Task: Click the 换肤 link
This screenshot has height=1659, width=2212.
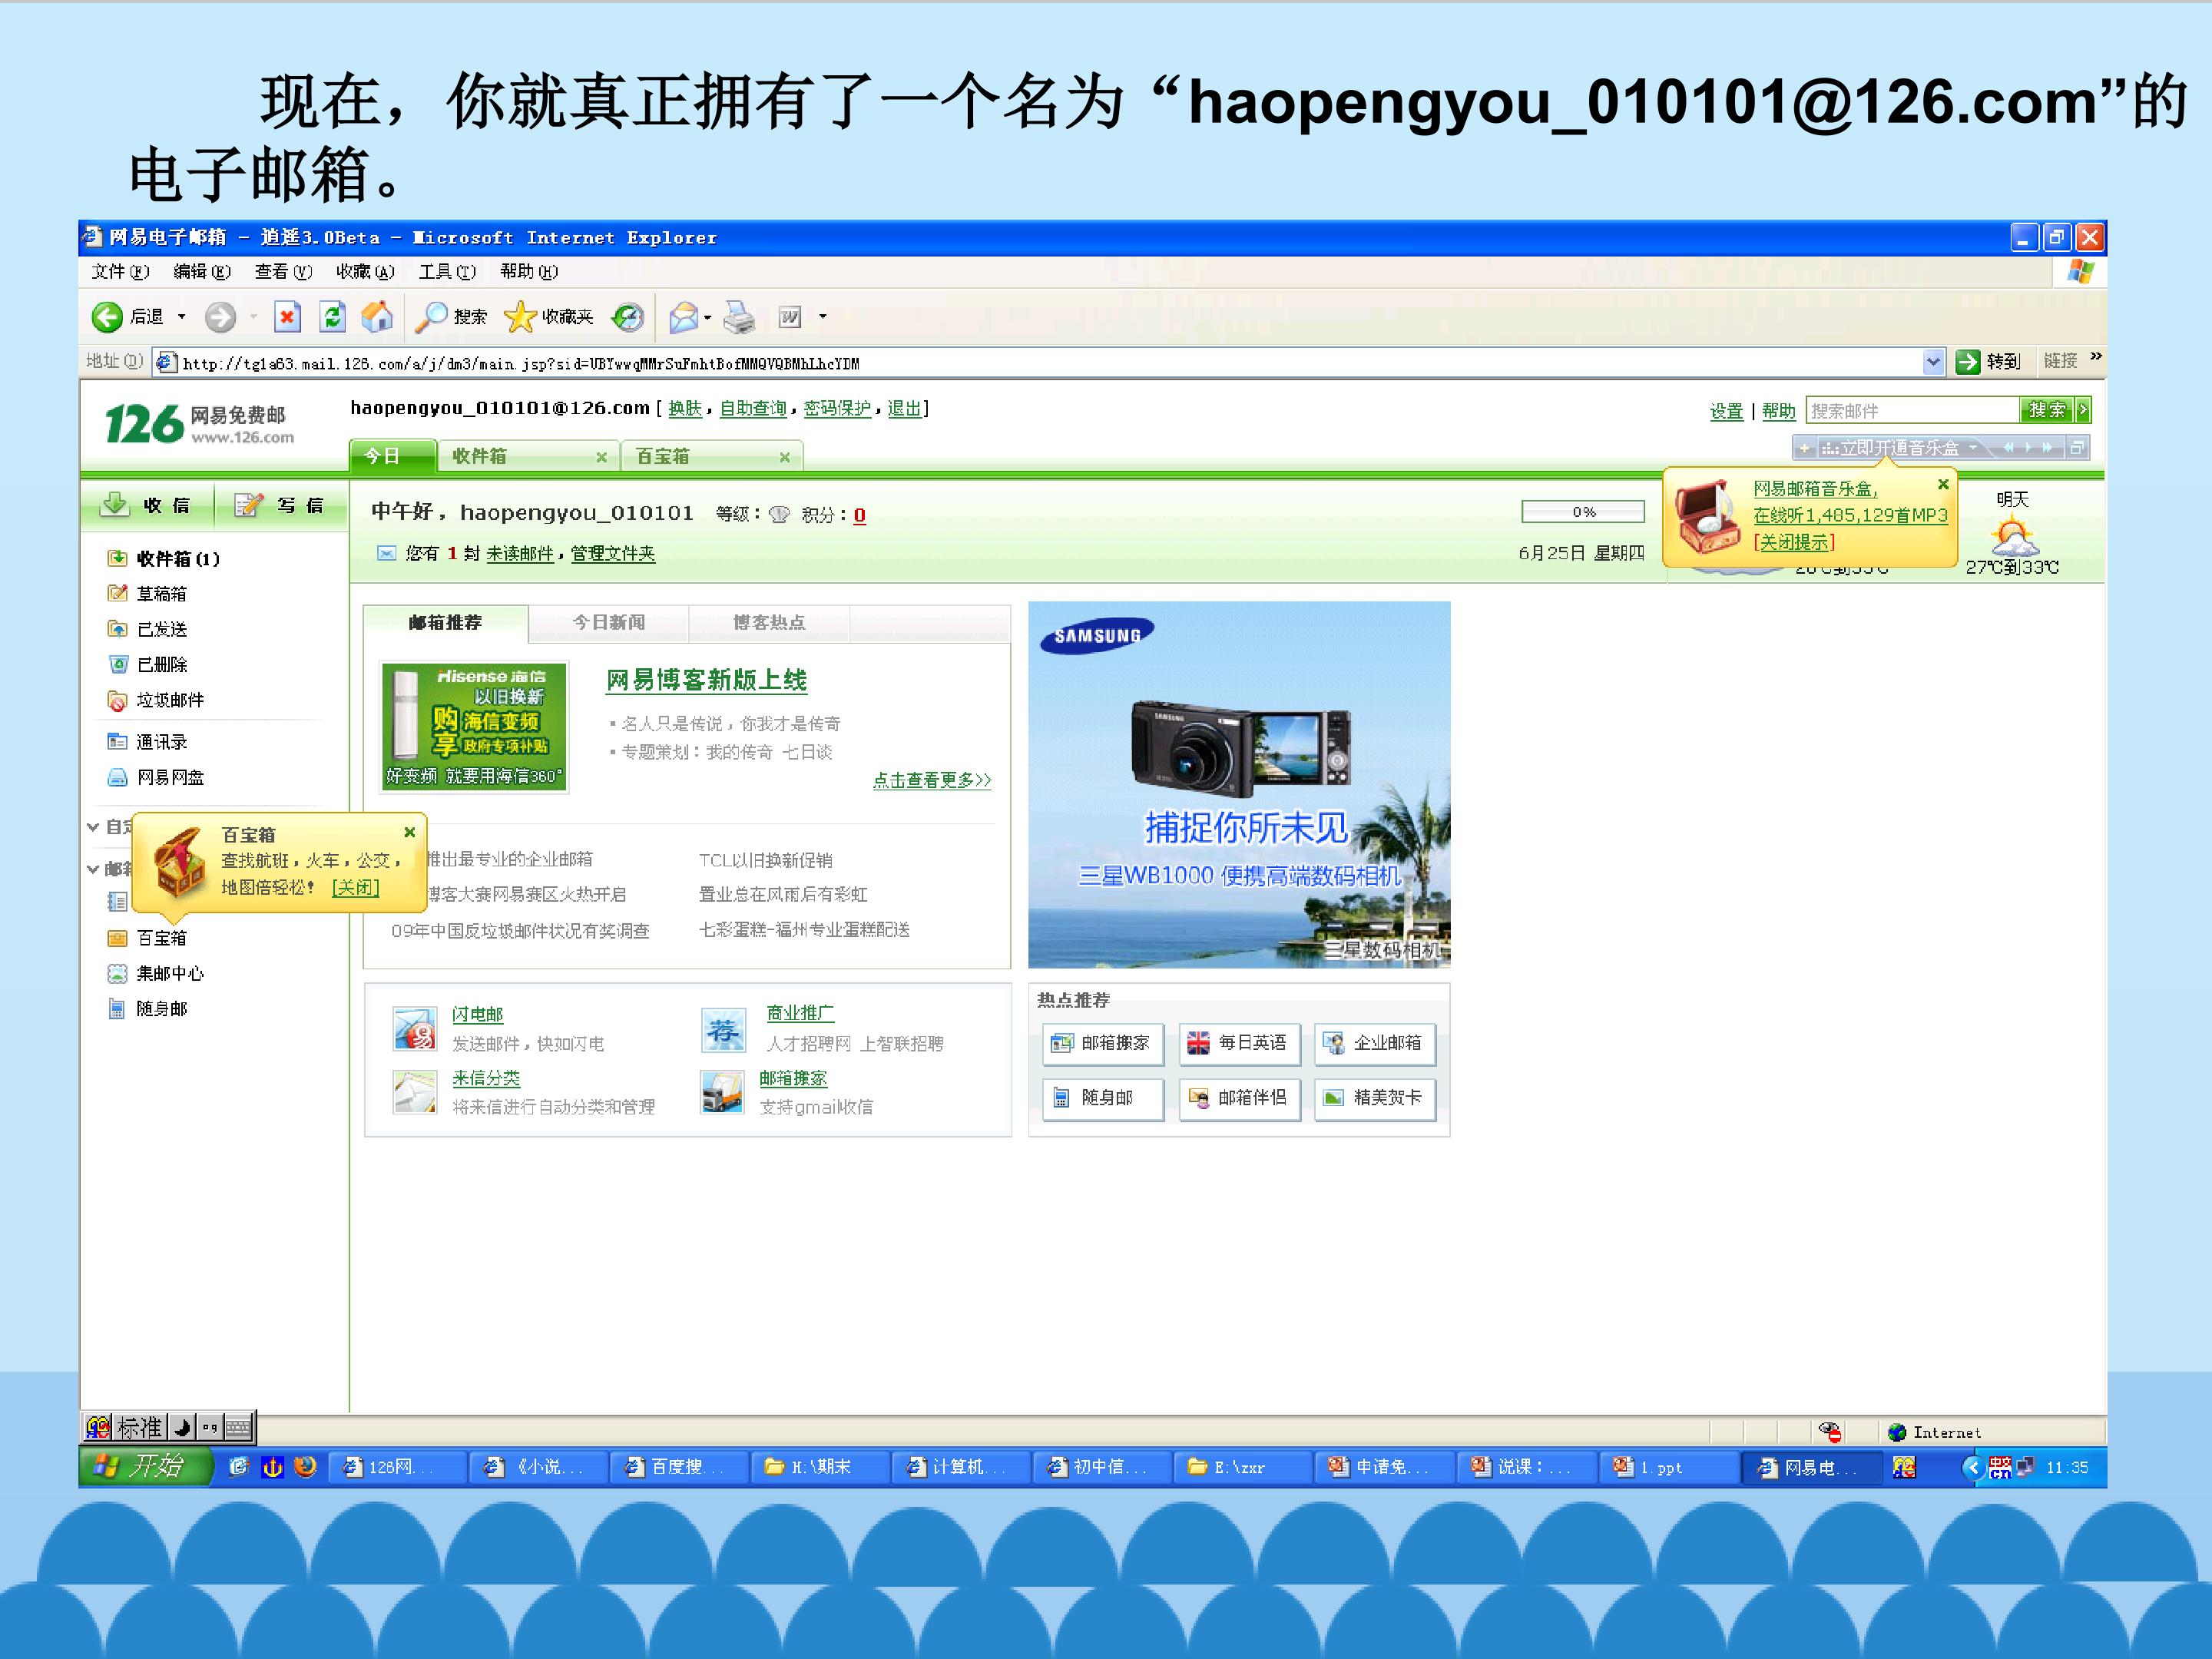Action: click(685, 408)
